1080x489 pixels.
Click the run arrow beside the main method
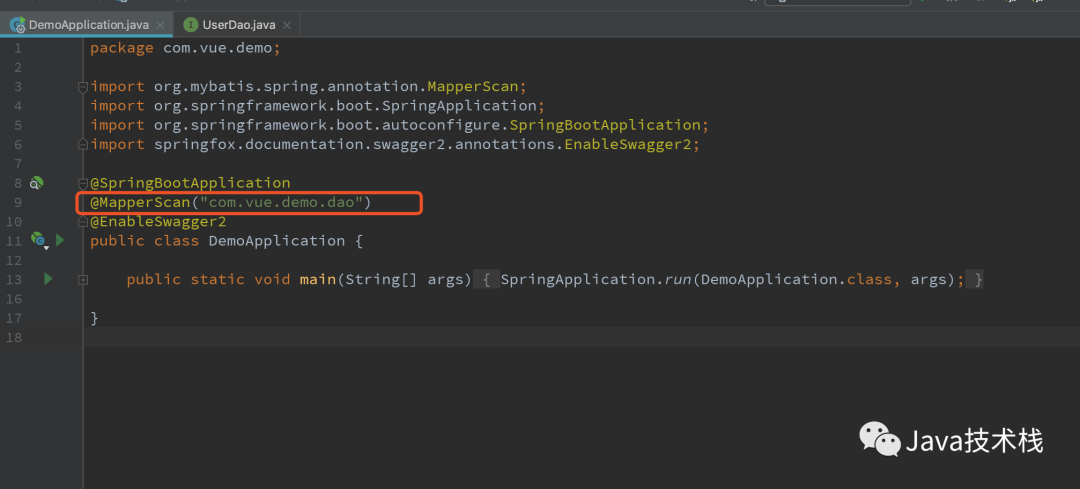tap(47, 279)
